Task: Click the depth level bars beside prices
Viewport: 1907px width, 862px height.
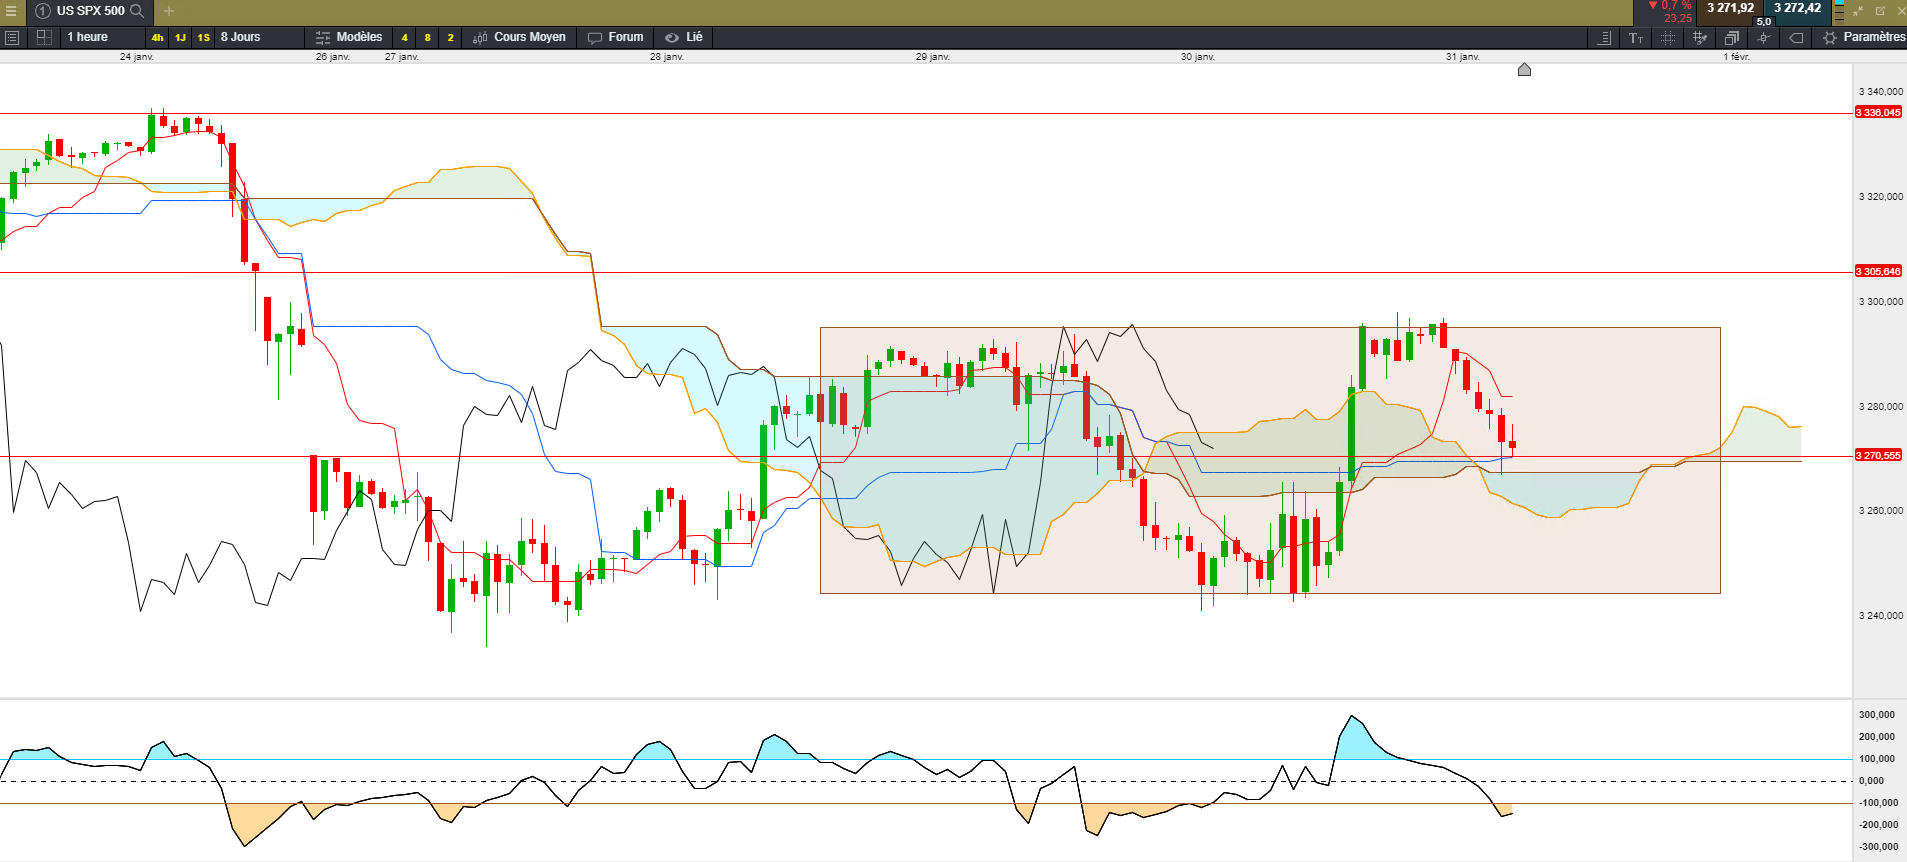Action: coord(1839,12)
